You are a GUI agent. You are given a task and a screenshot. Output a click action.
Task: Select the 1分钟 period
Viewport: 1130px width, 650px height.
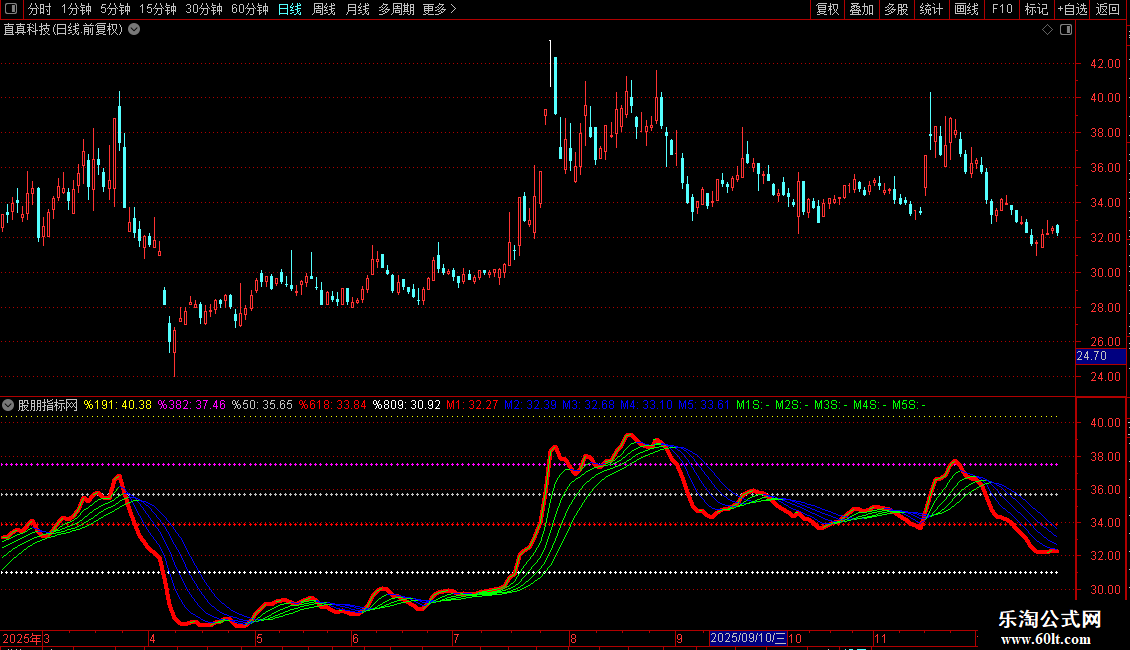tap(76, 9)
